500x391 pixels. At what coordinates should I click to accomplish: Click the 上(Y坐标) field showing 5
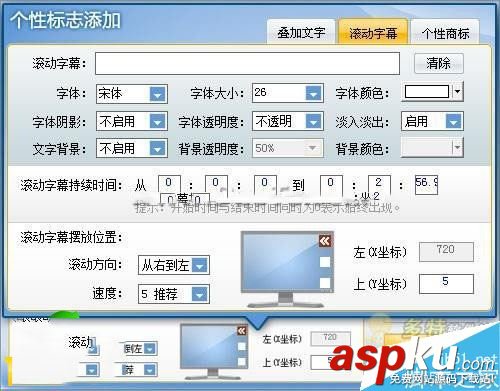(x=446, y=284)
